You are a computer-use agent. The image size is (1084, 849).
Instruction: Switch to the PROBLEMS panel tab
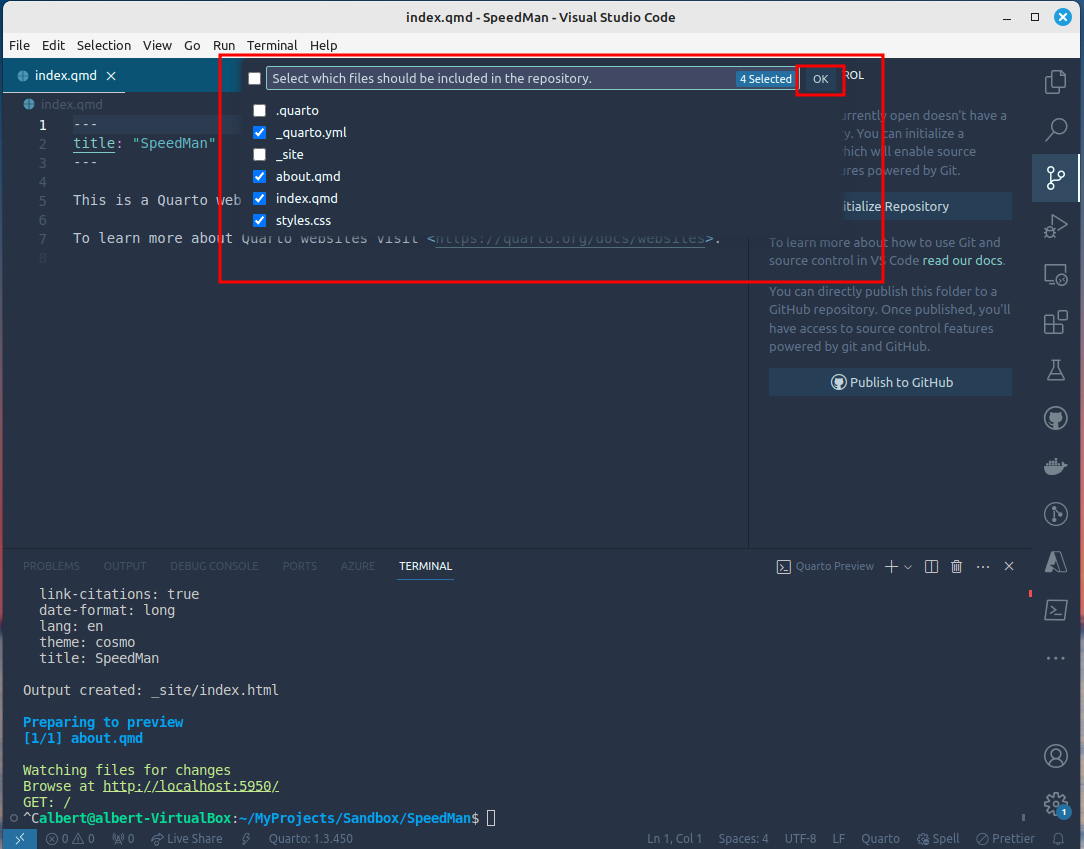pyautogui.click(x=51, y=566)
